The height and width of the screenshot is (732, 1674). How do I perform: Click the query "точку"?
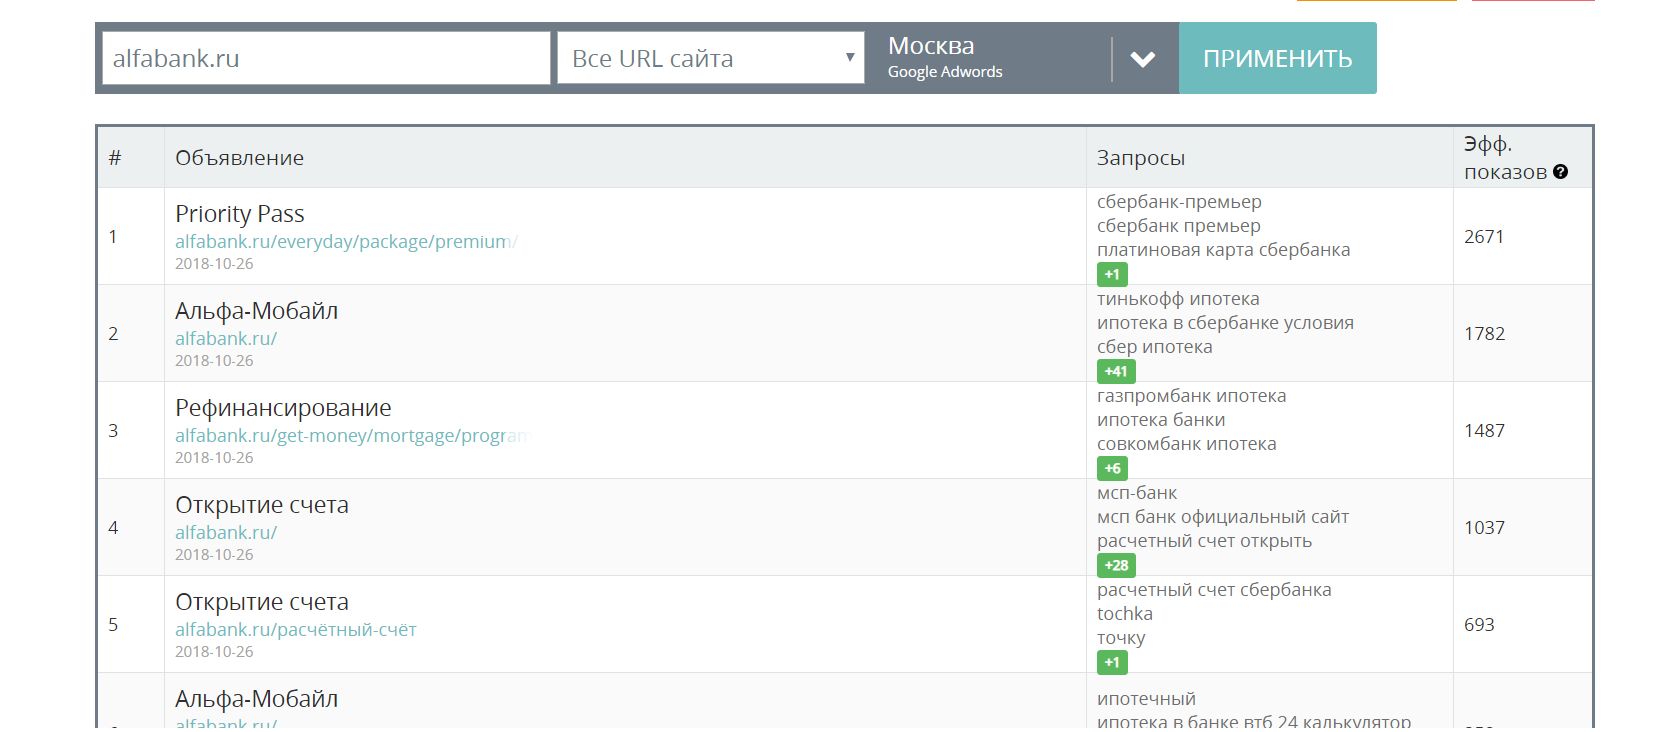click(1121, 638)
